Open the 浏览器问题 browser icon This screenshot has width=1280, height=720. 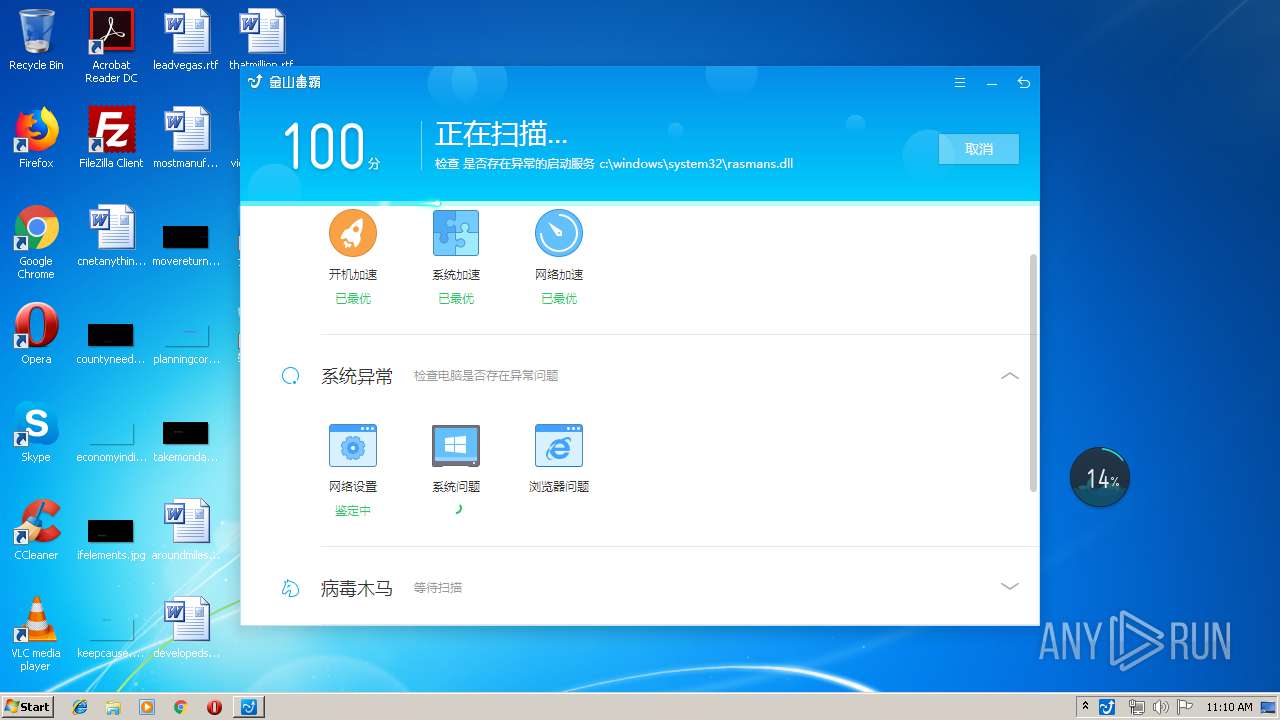pos(559,445)
